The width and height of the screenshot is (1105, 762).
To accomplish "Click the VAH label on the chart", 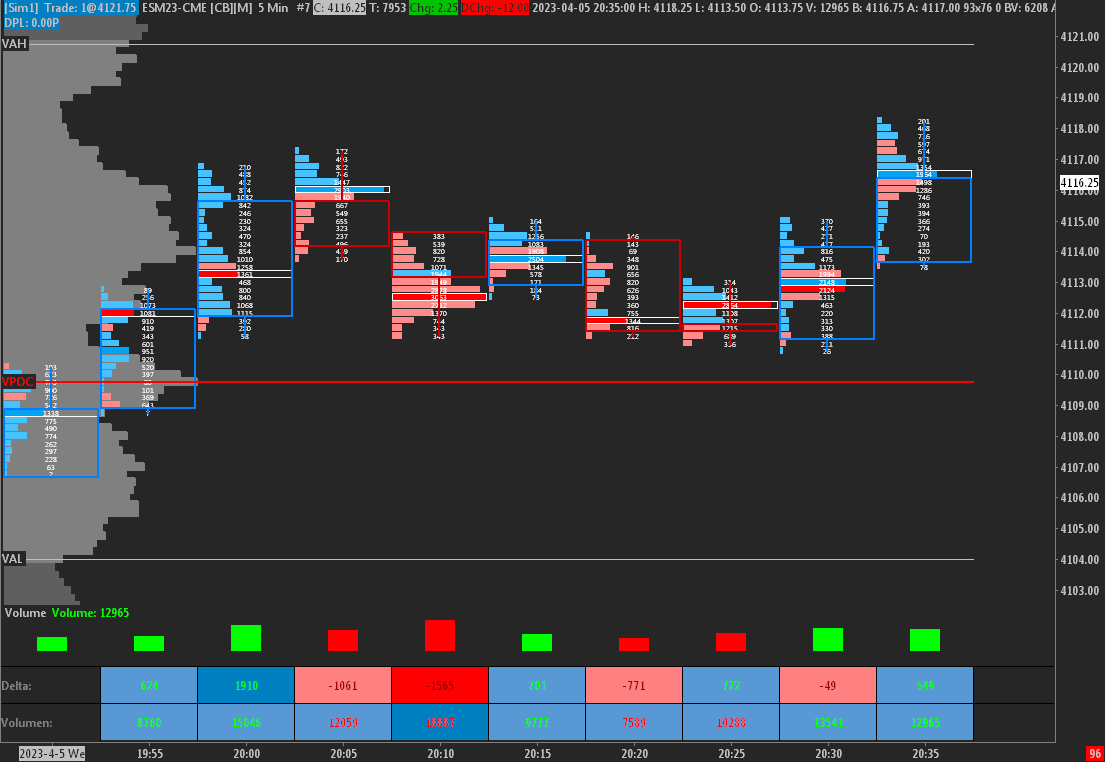I will click(x=14, y=44).
